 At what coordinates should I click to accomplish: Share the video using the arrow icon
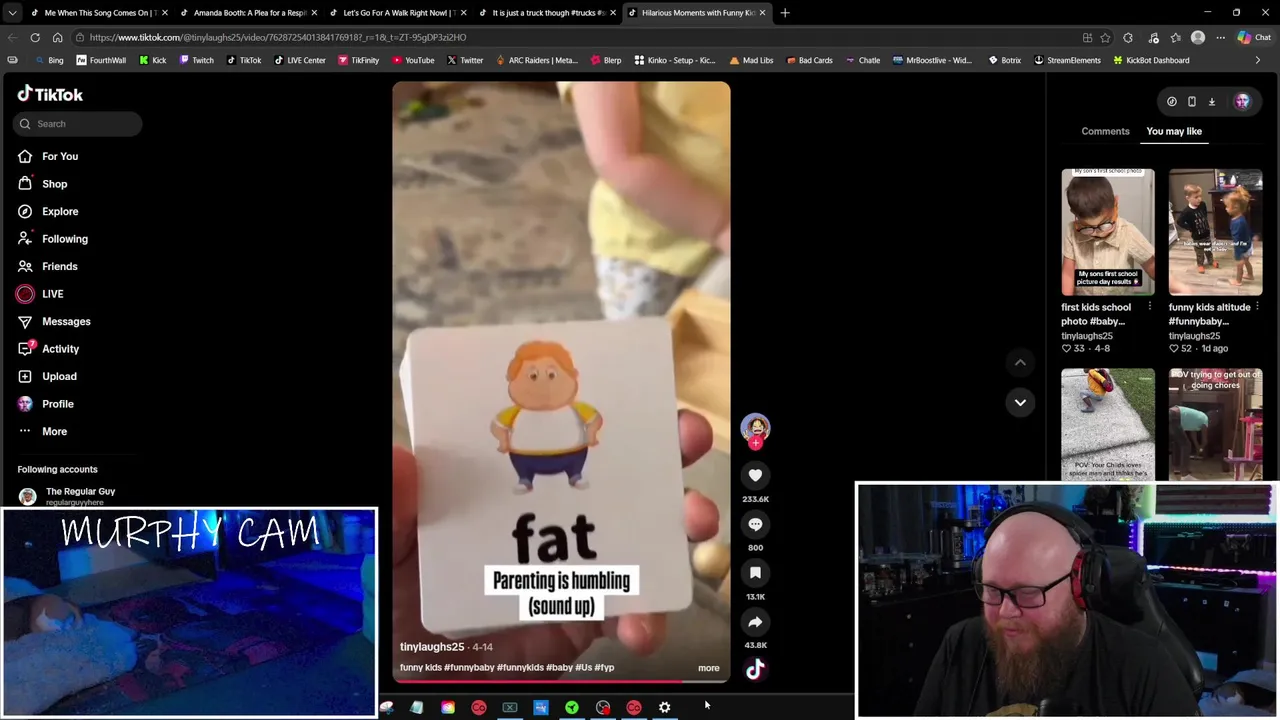click(x=755, y=622)
